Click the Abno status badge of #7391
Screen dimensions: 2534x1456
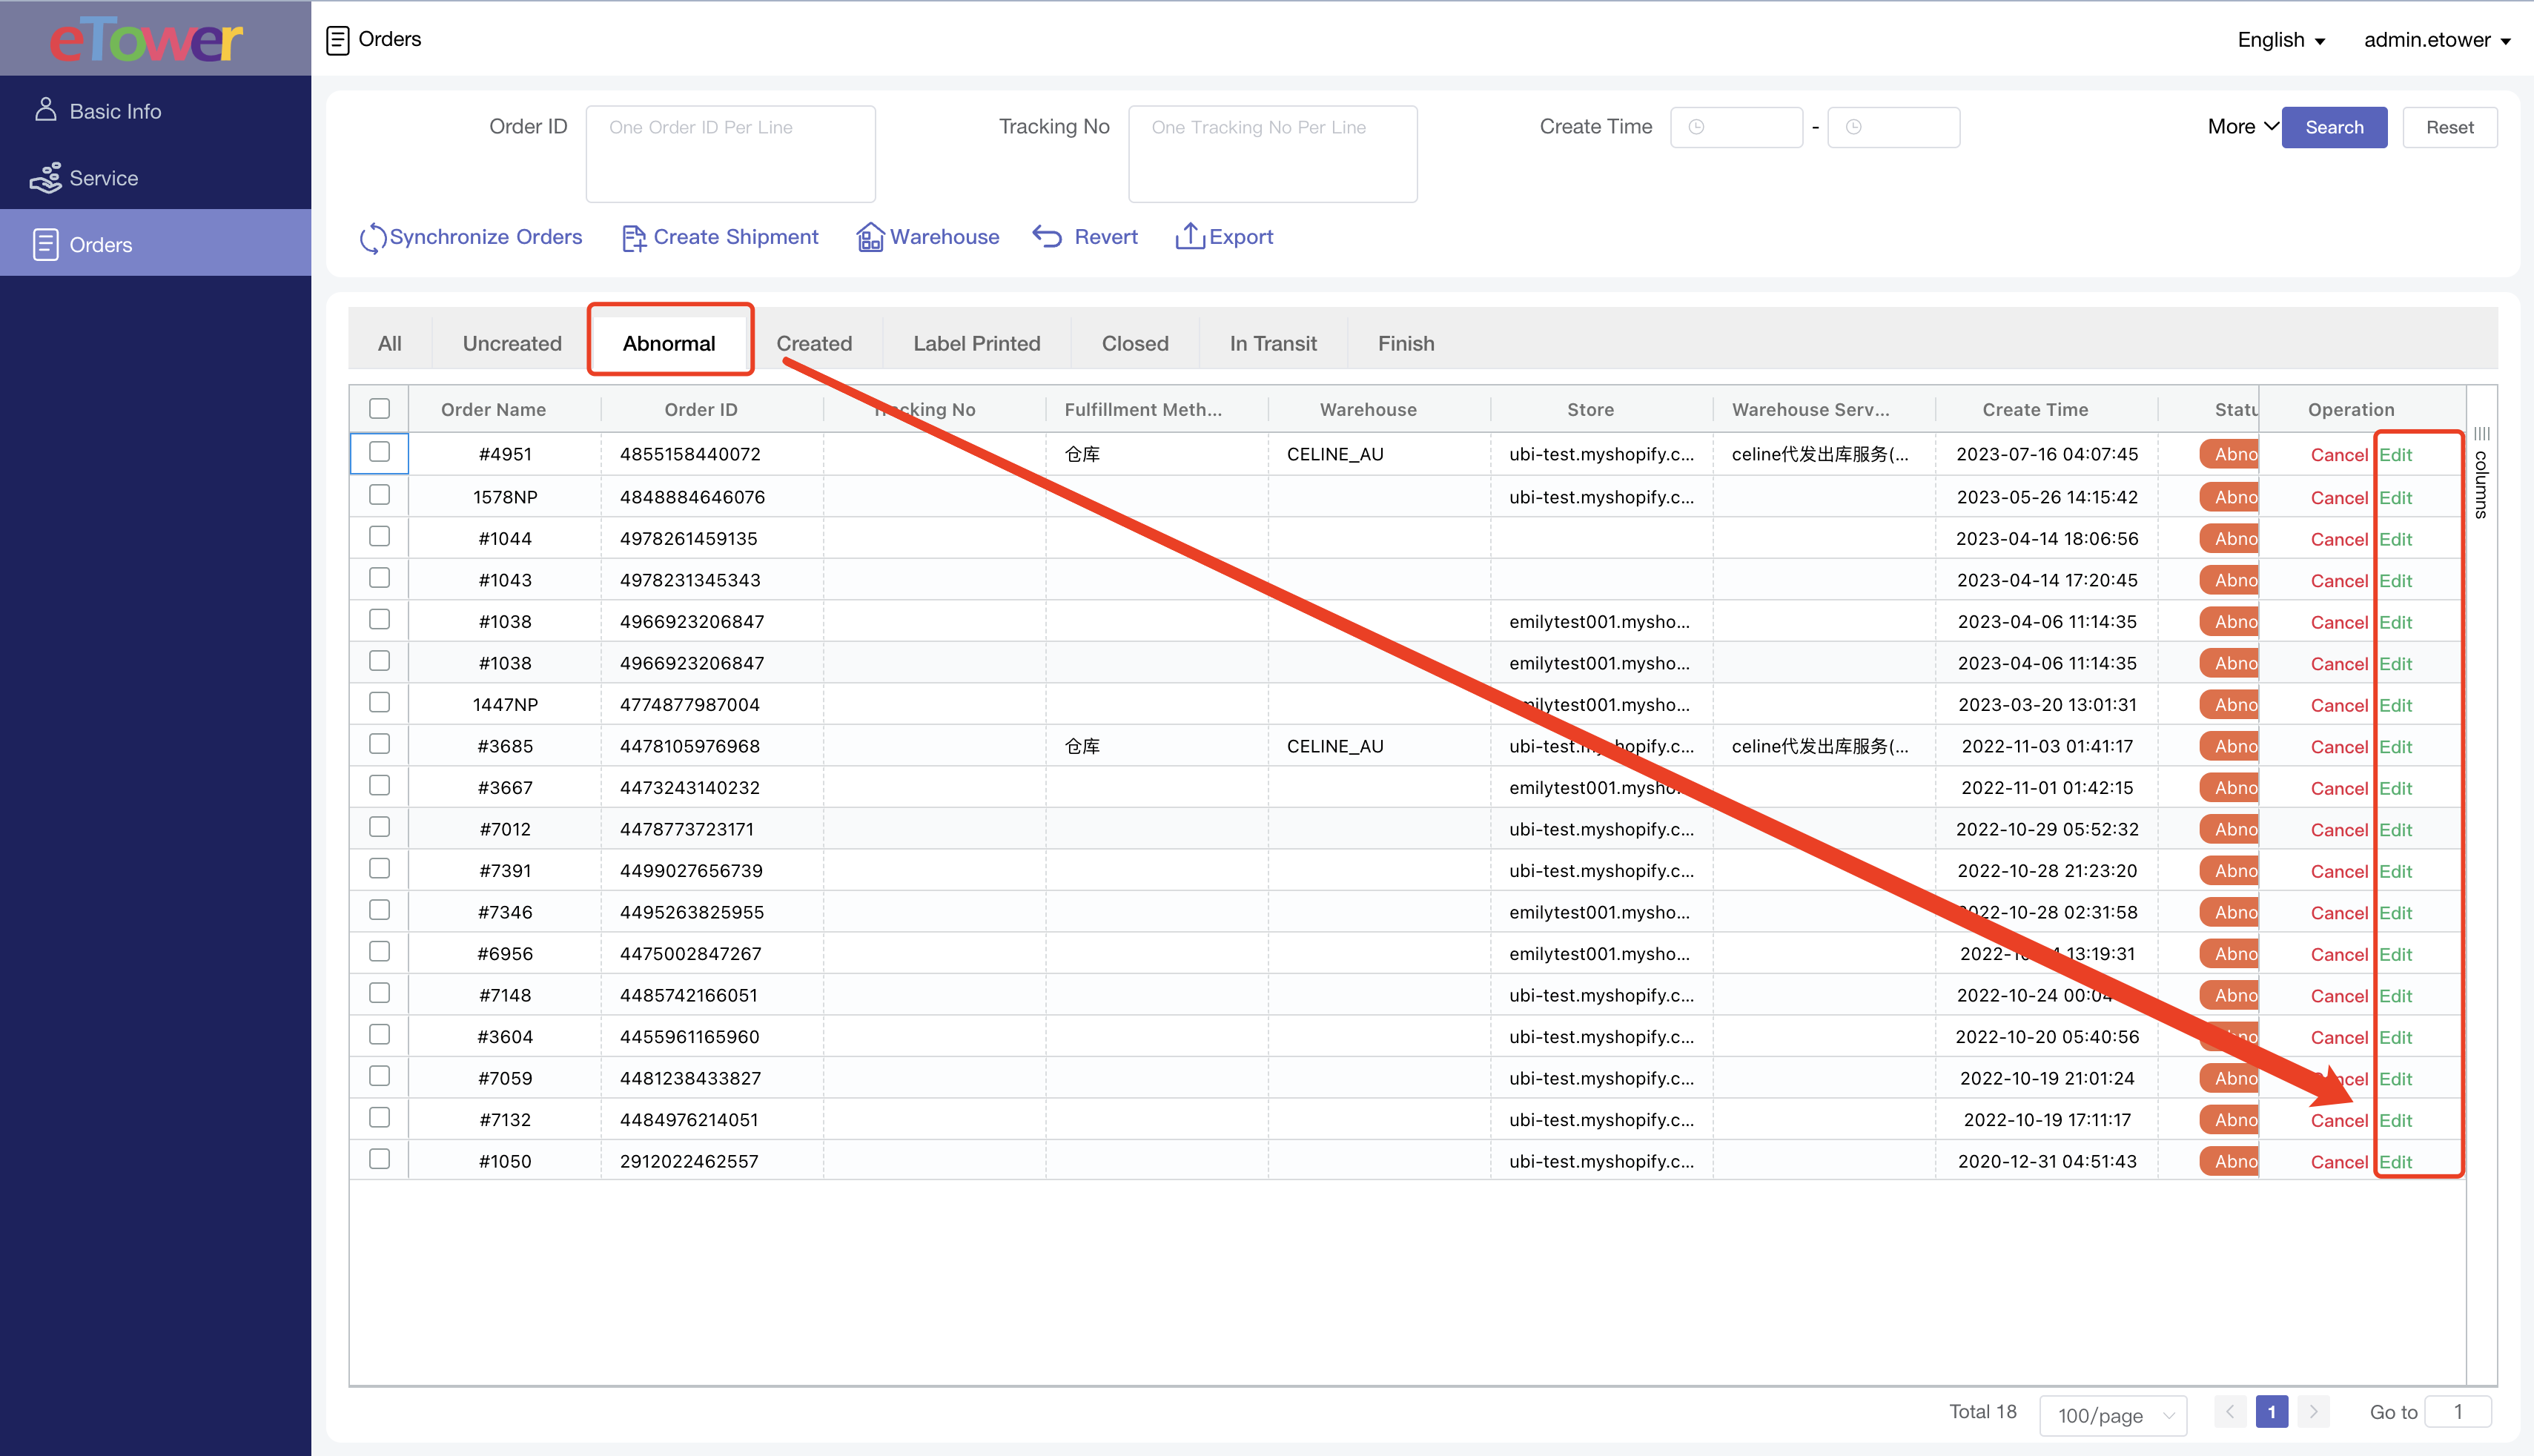[2229, 870]
